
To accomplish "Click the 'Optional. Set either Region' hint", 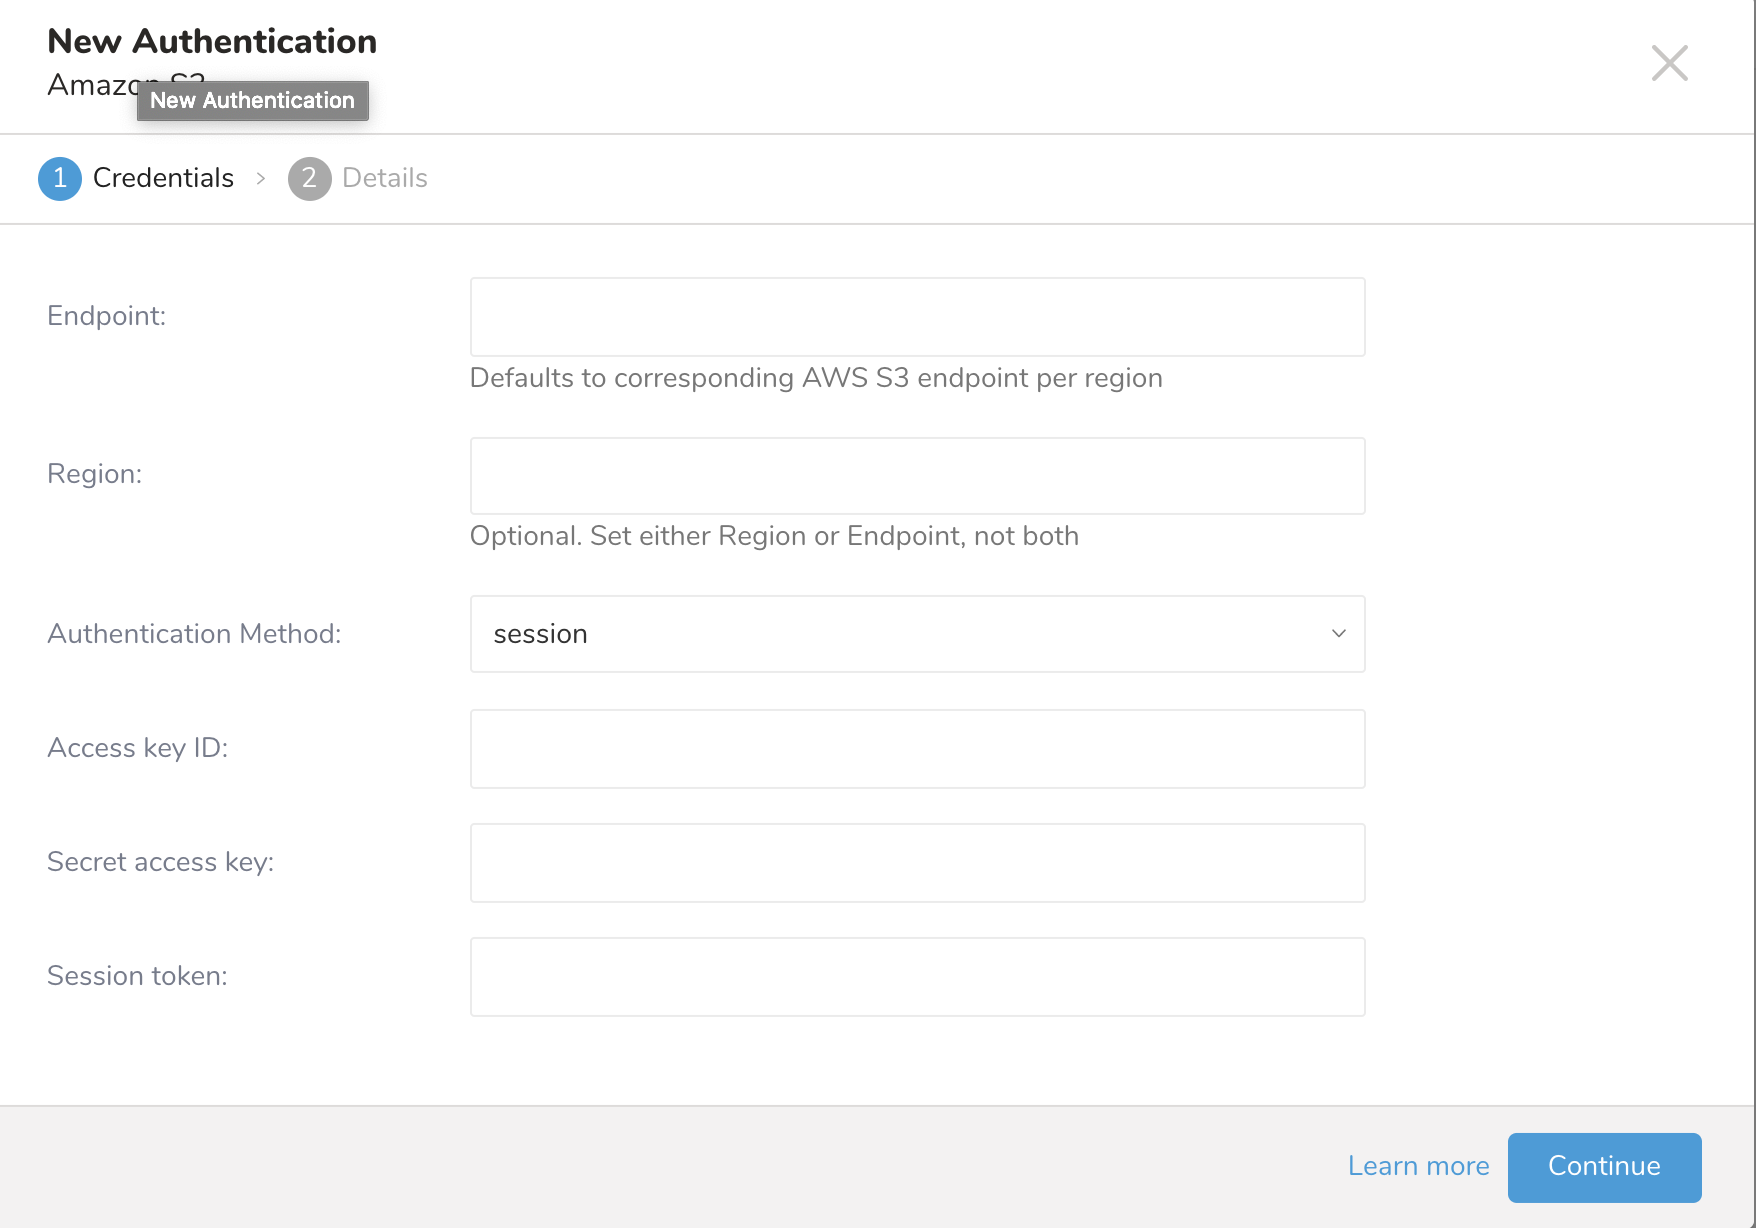I will [x=773, y=536].
